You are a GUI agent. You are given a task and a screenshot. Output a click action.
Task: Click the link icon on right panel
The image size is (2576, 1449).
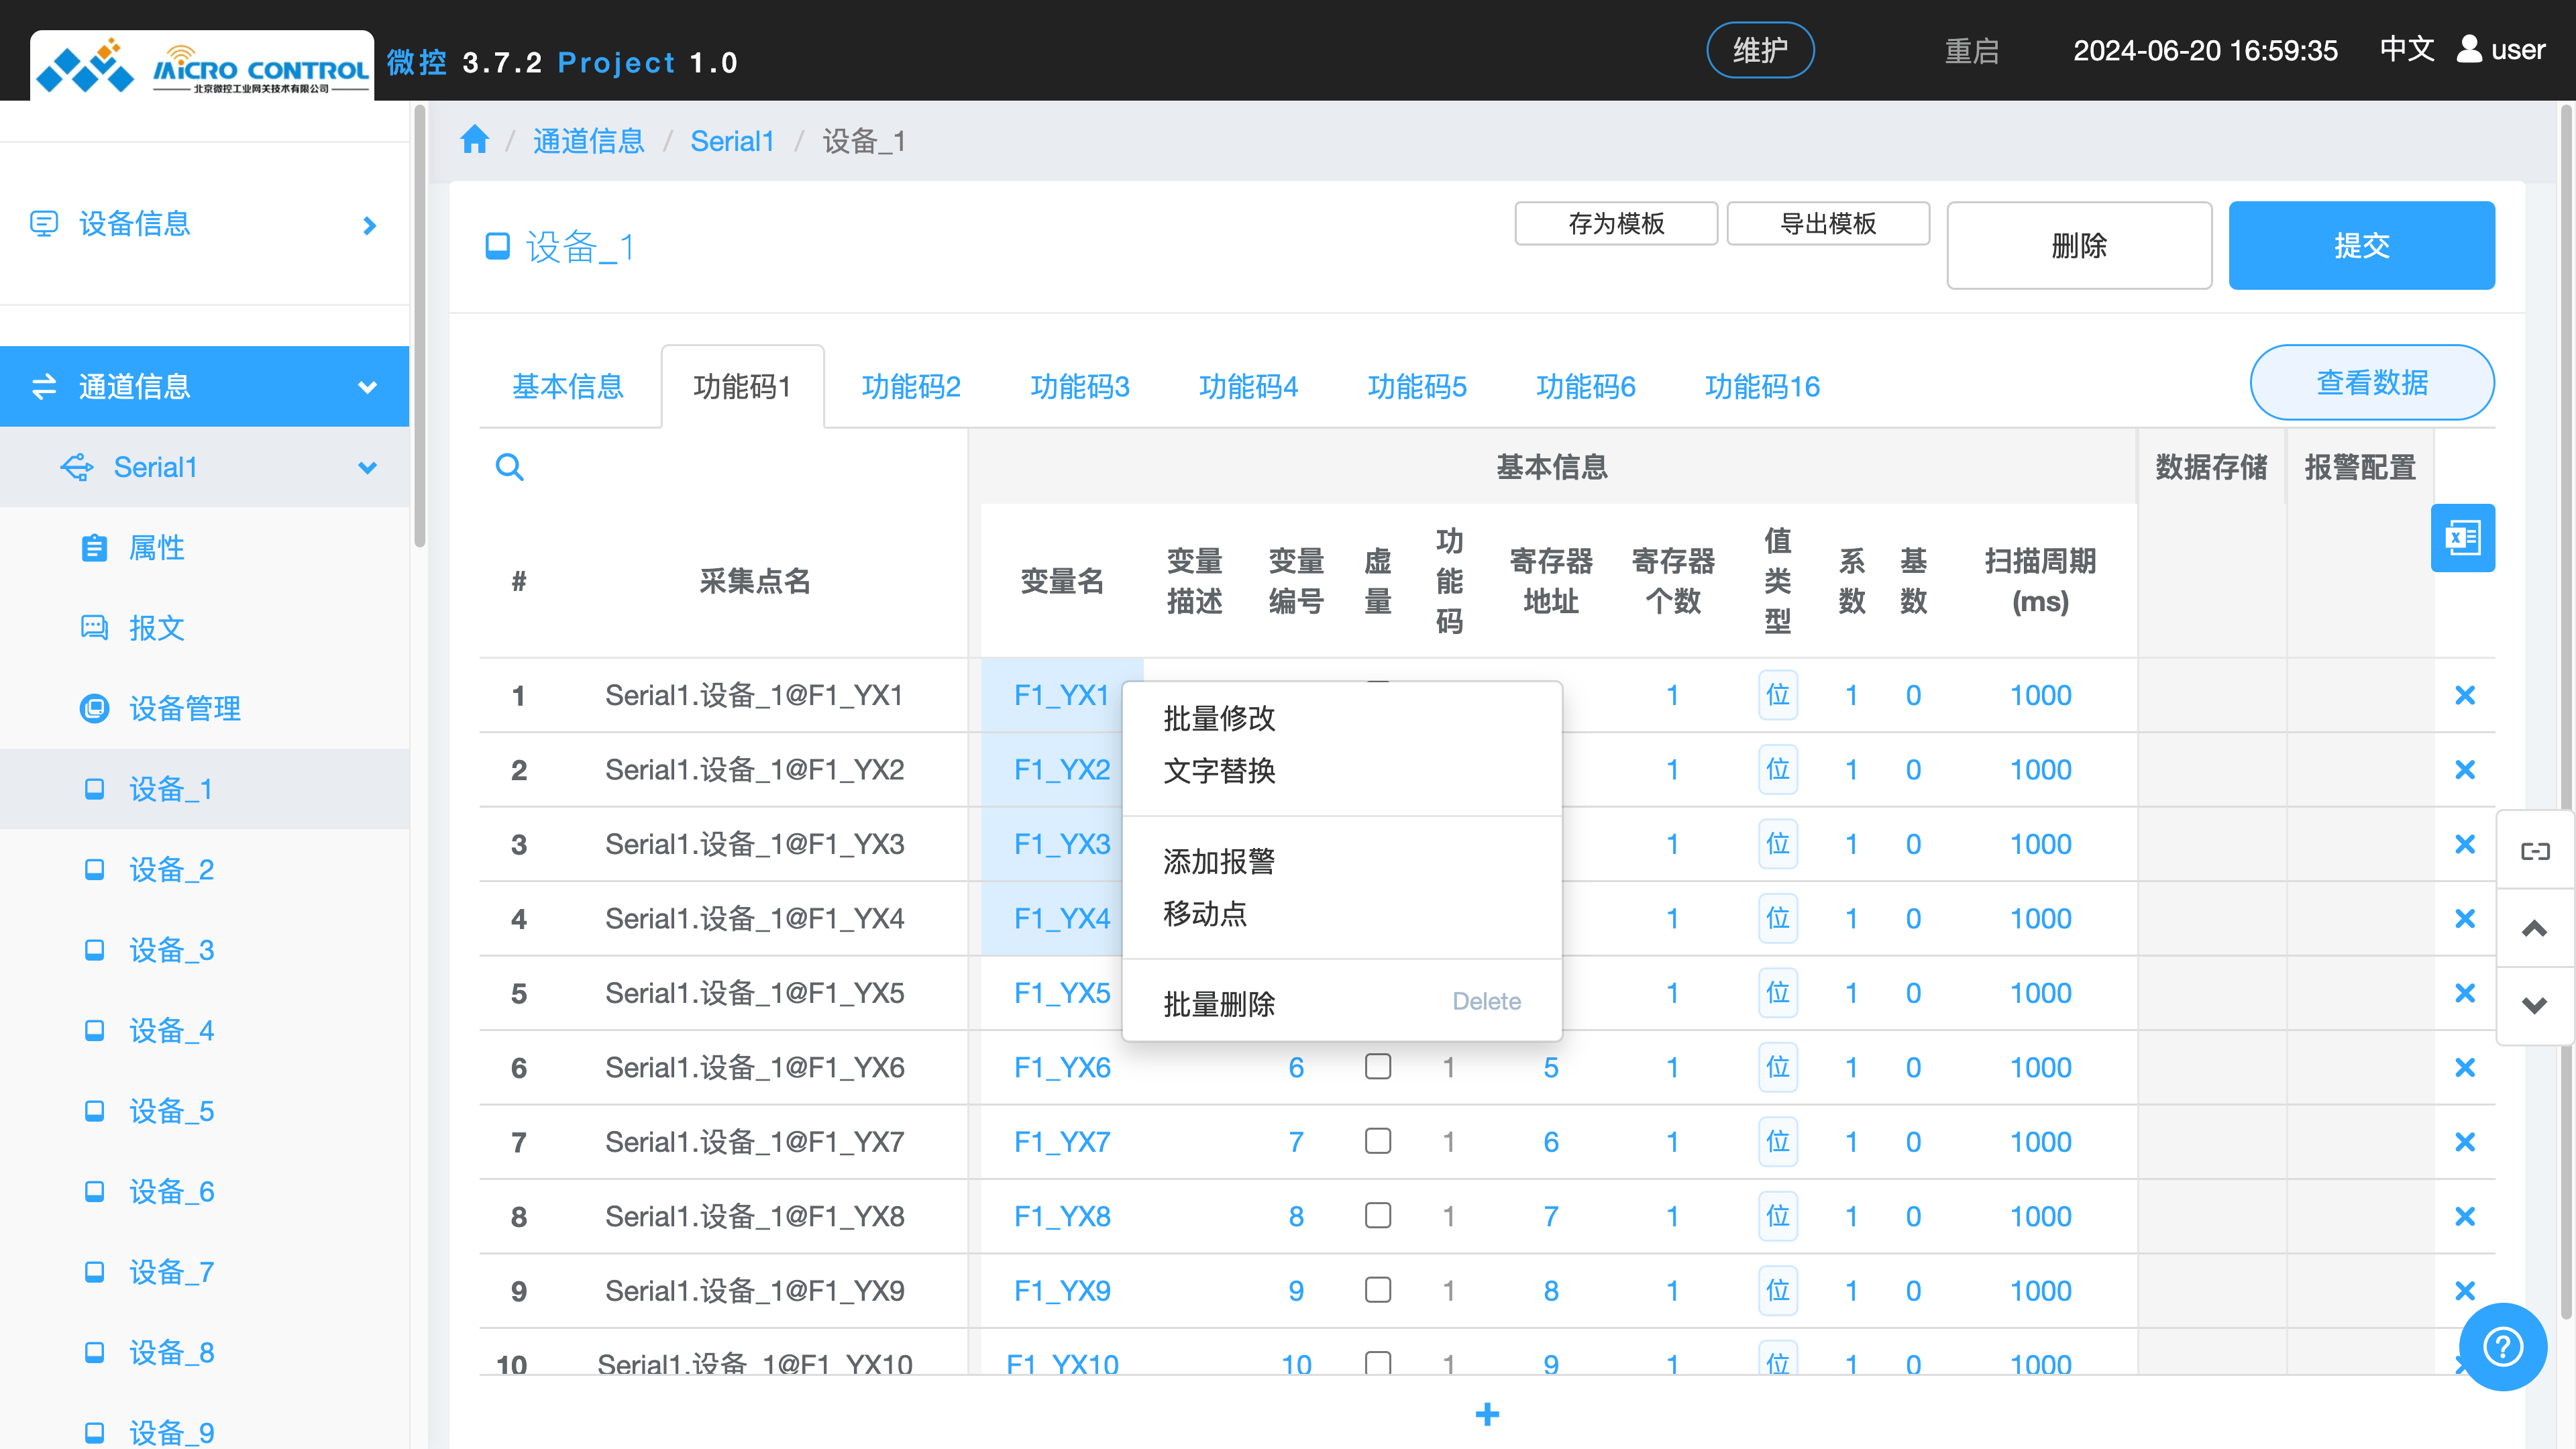pos(2534,851)
